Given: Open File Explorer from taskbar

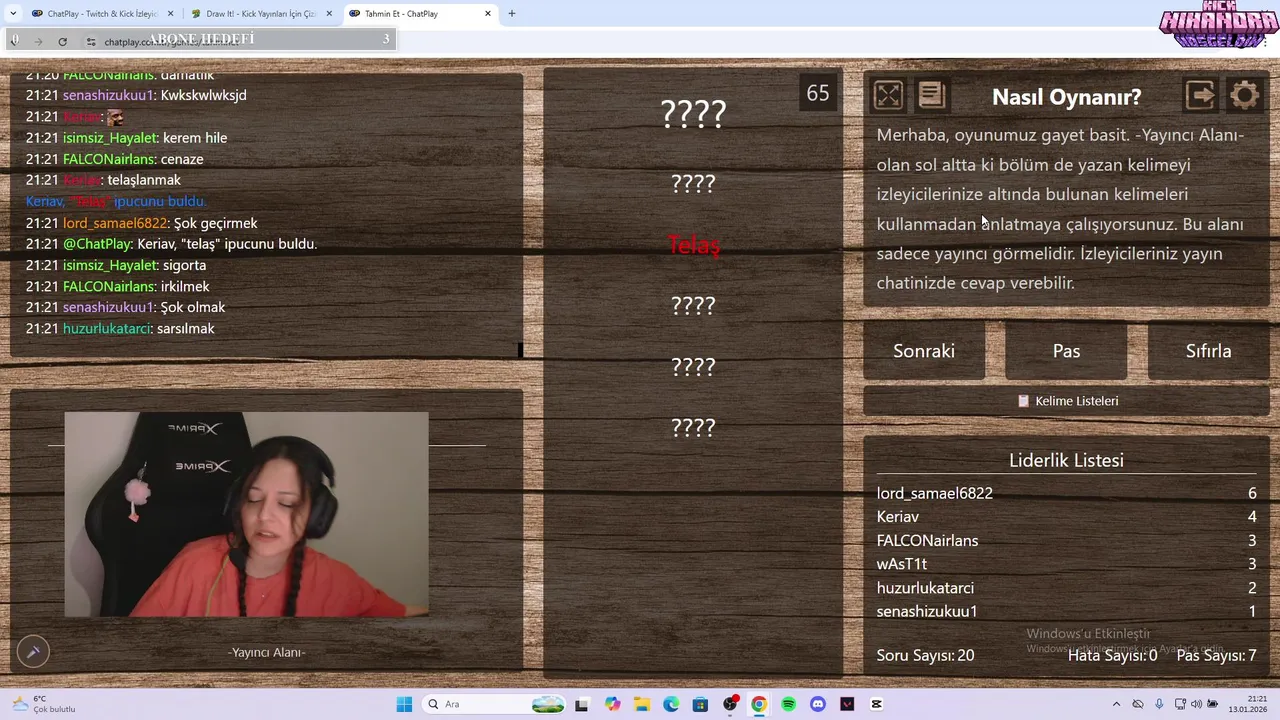Looking at the screenshot, I should pyautogui.click(x=641, y=704).
